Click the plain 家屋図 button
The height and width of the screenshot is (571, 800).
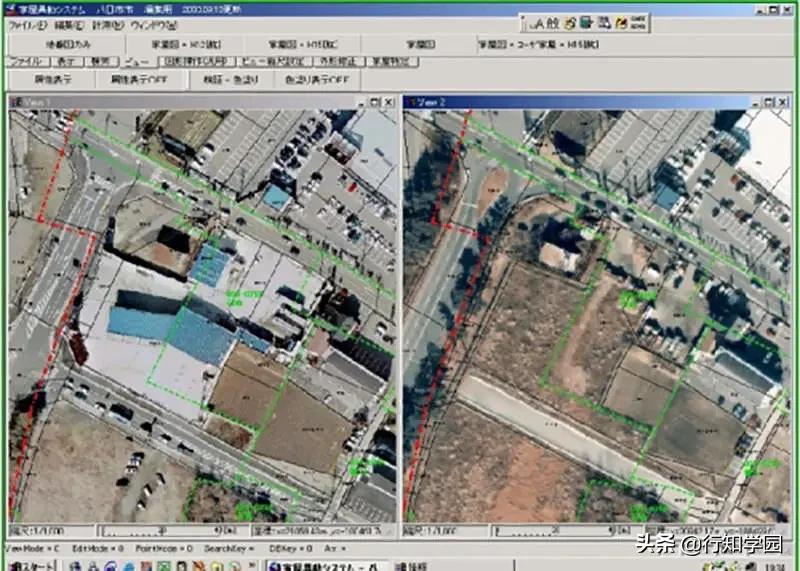click(x=420, y=44)
